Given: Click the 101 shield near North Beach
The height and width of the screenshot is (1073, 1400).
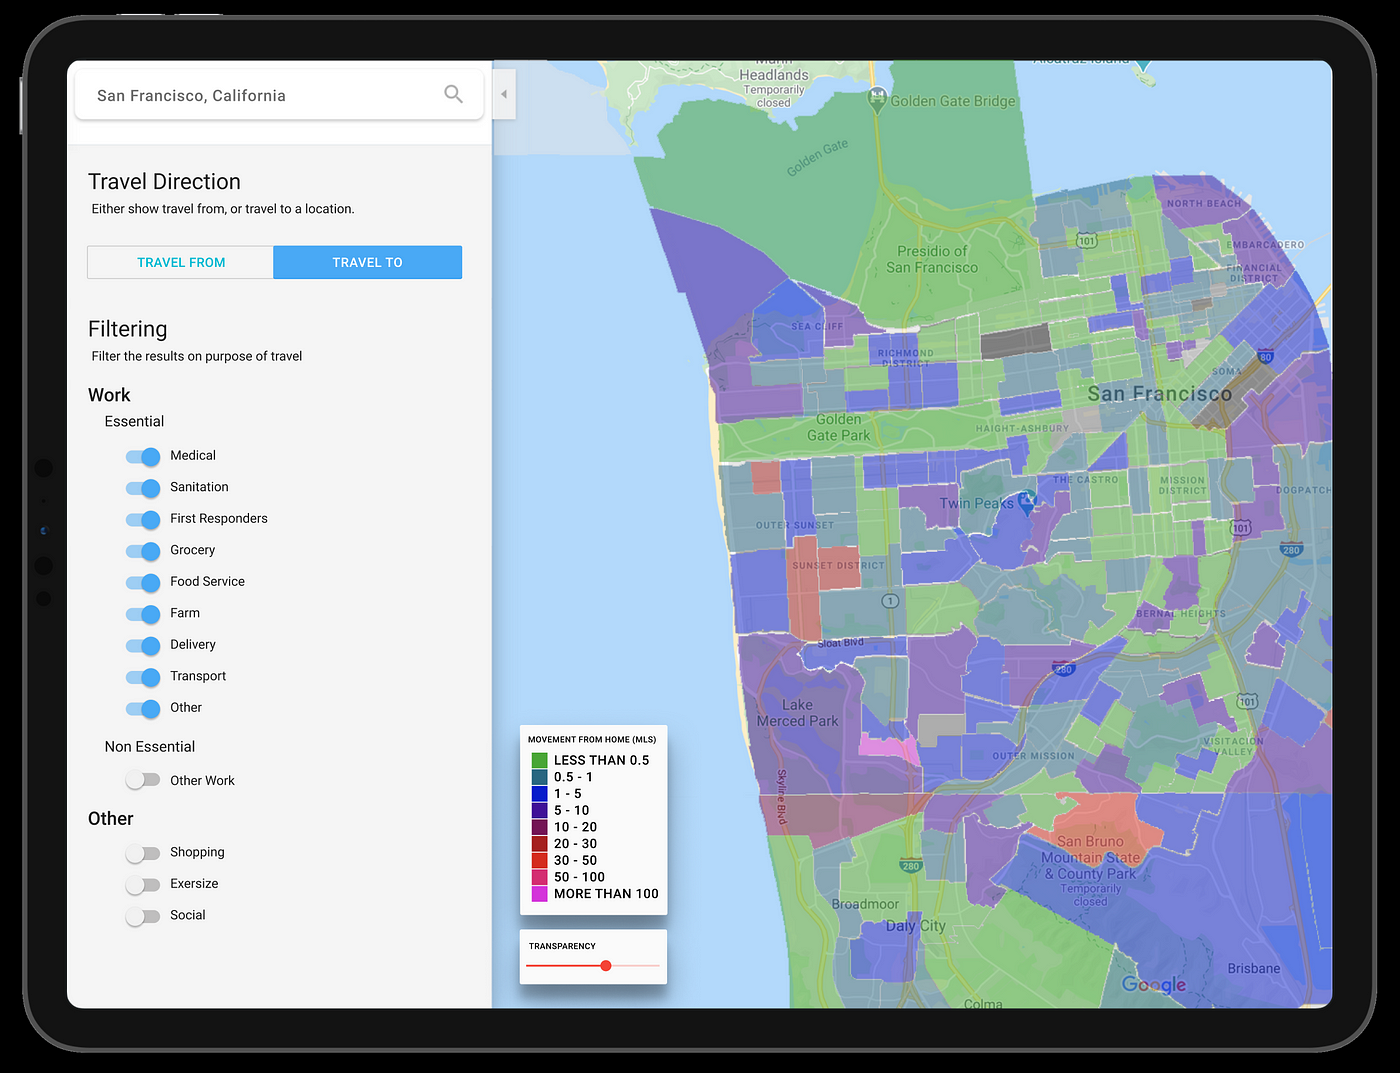Looking at the screenshot, I should 1087,241.
